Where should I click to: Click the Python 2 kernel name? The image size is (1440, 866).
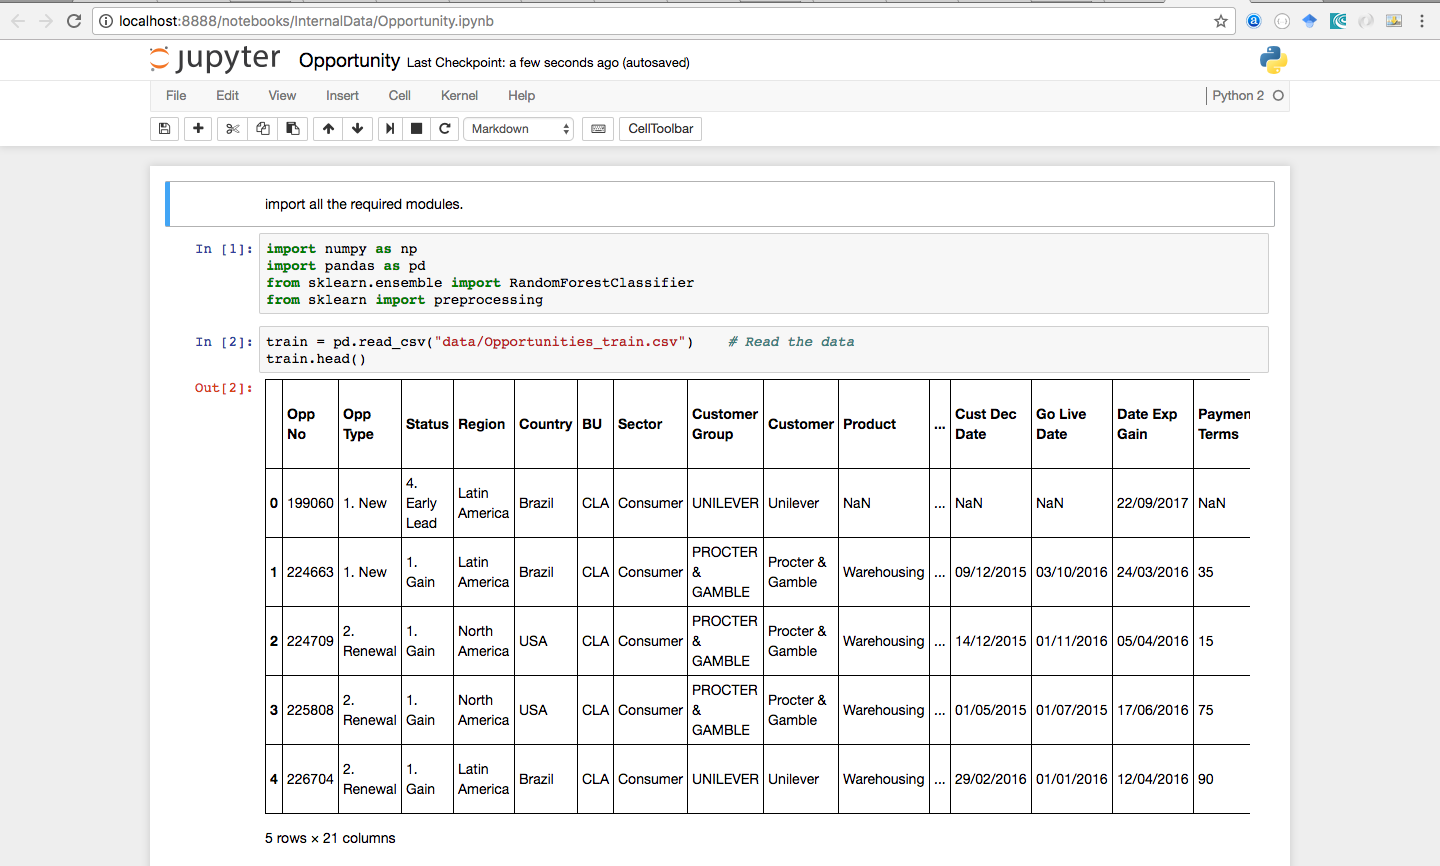point(1238,96)
